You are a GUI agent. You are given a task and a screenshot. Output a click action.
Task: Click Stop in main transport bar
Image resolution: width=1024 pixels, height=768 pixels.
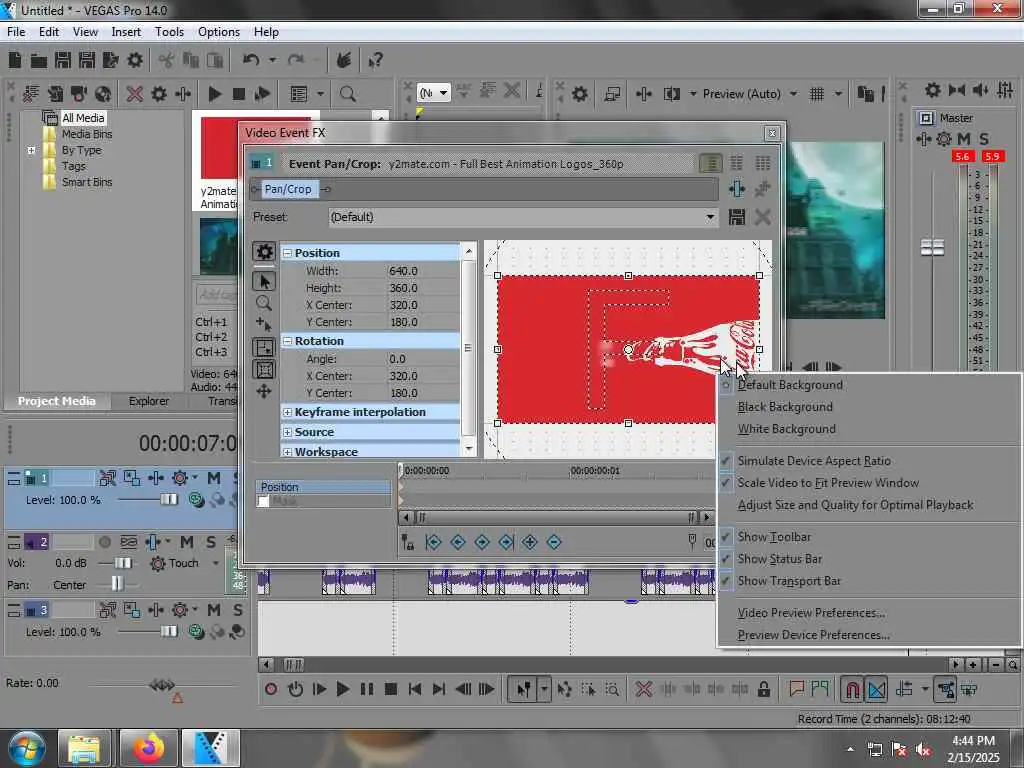(391, 689)
